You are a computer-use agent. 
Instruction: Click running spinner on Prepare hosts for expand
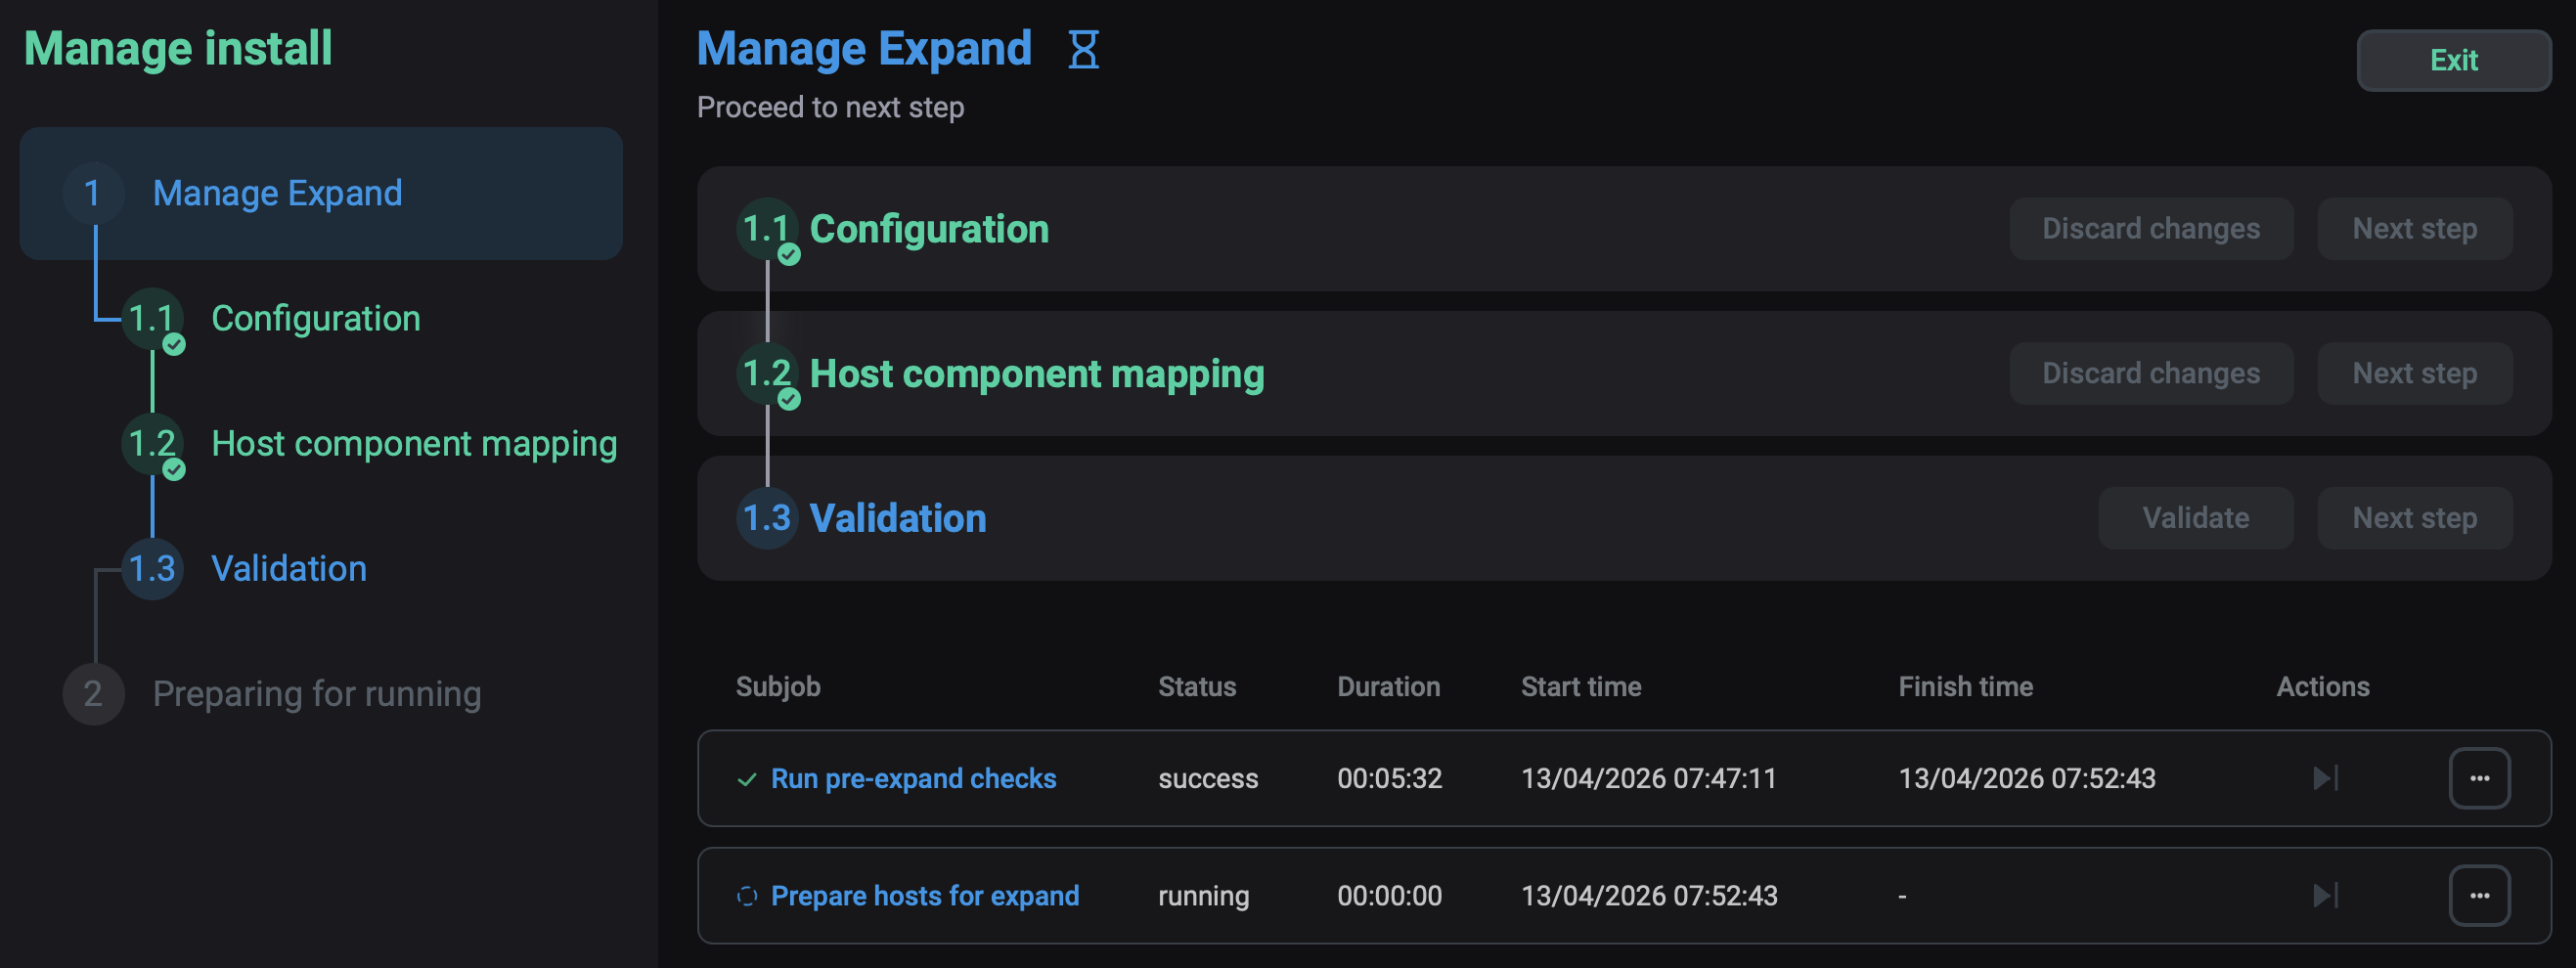click(x=746, y=896)
